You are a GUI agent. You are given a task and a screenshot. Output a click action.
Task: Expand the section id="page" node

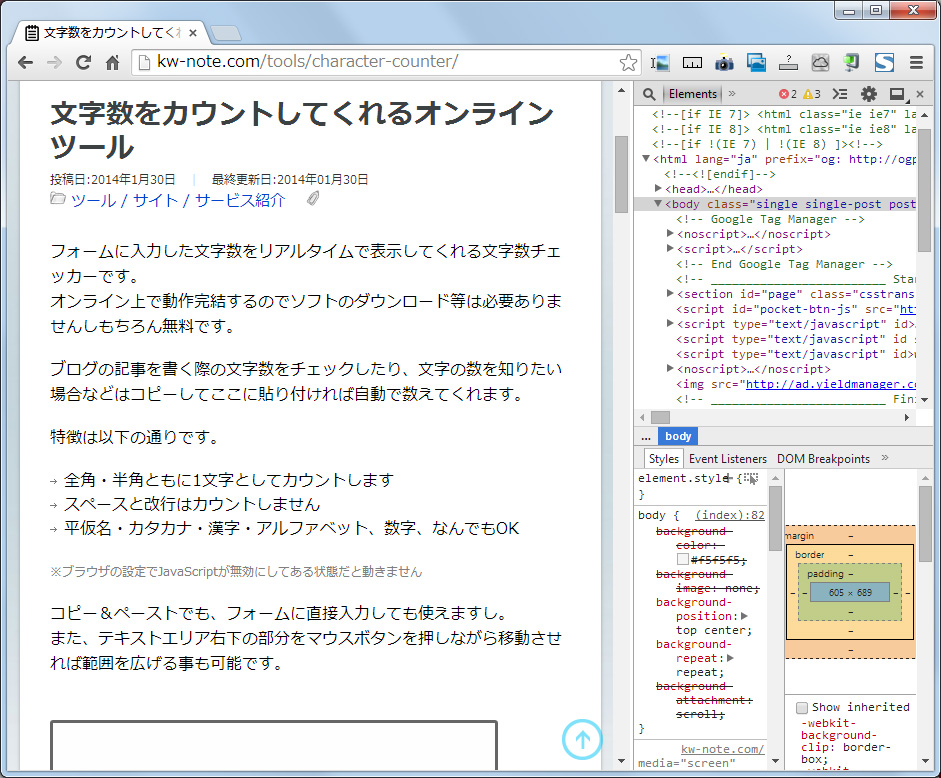[x=670, y=294]
